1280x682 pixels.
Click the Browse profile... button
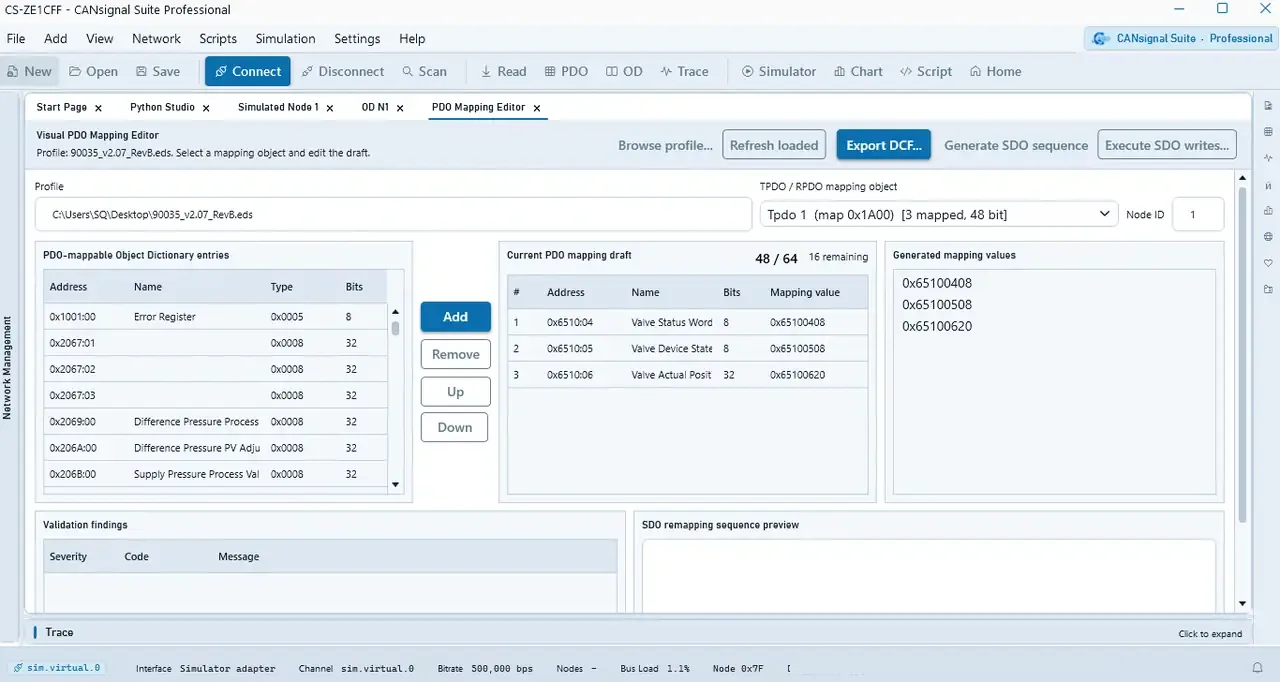point(665,145)
